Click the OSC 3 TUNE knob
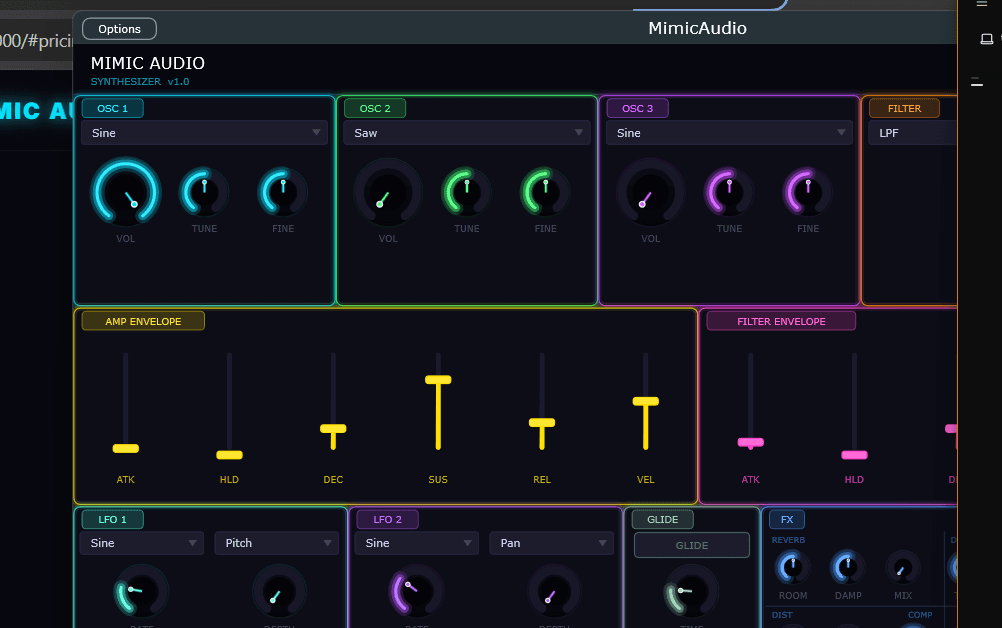 729,192
